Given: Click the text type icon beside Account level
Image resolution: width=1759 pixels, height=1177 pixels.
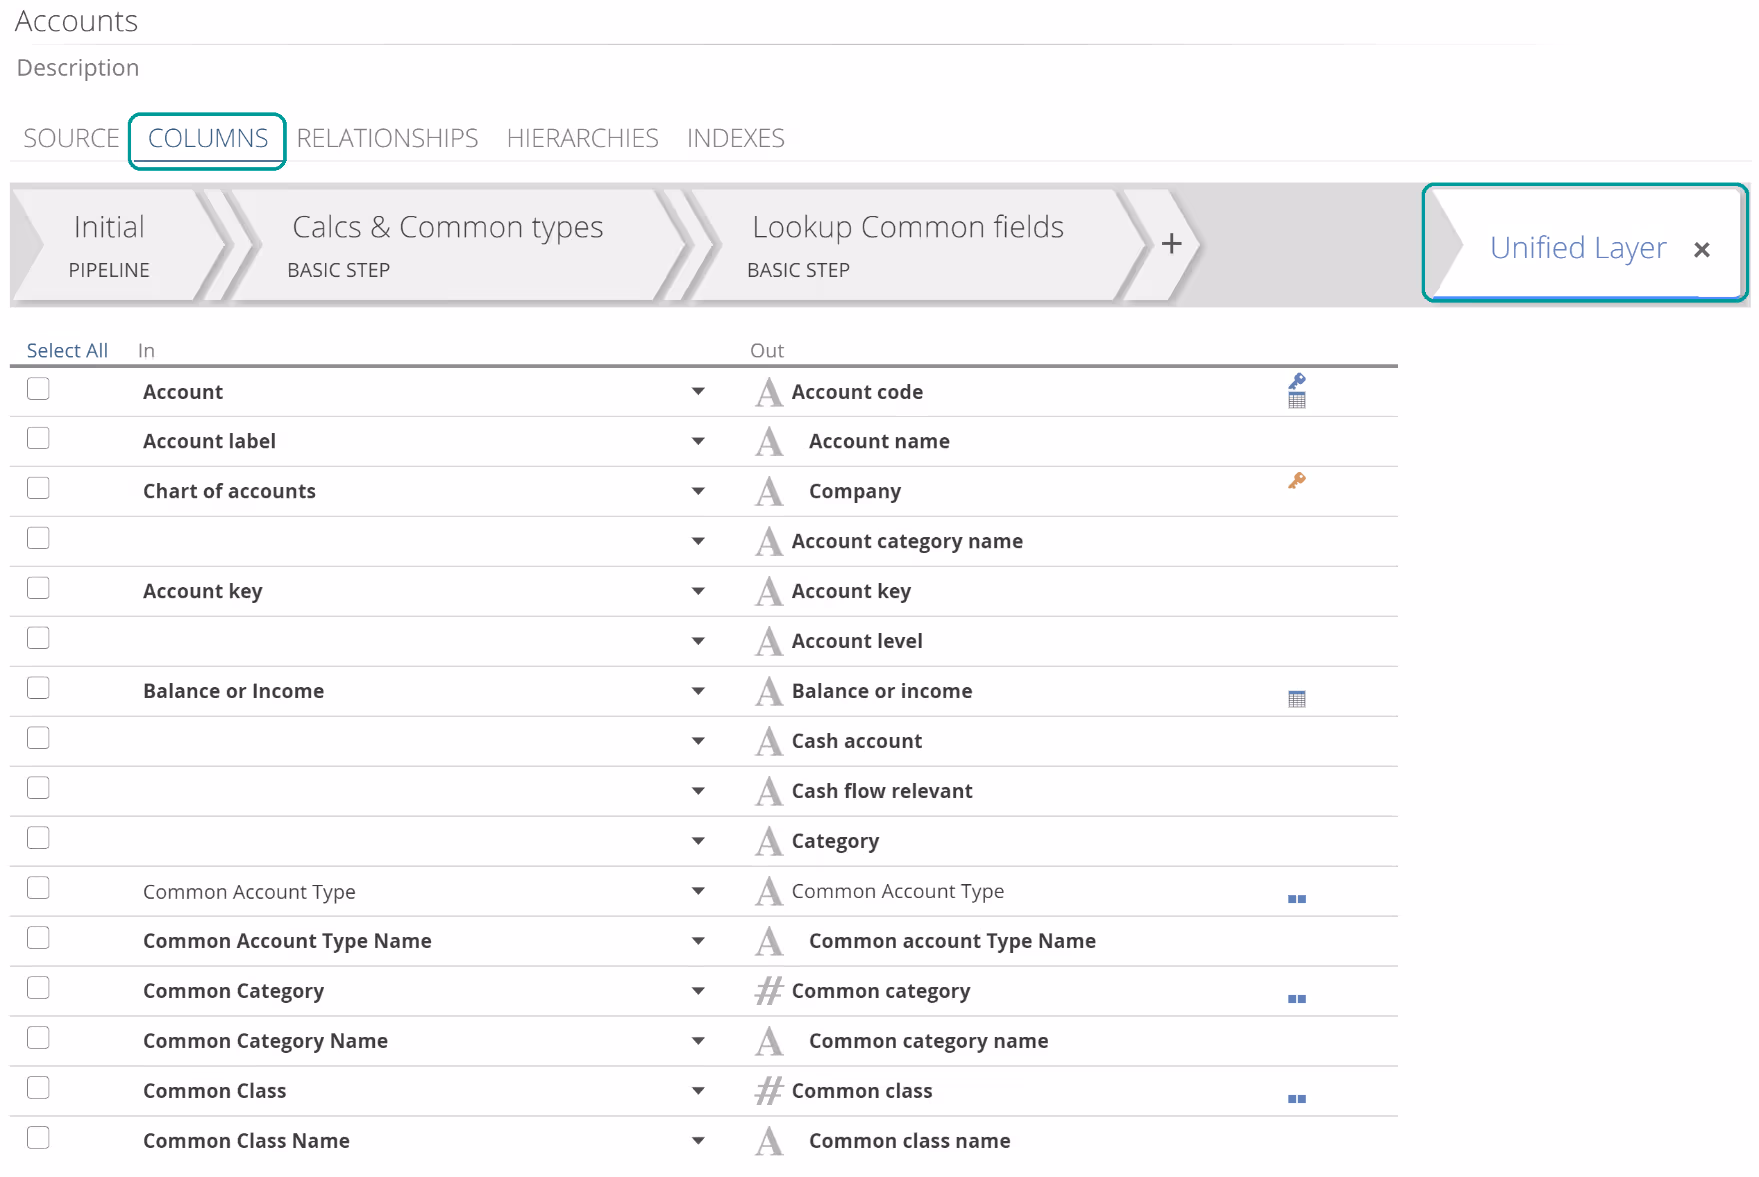Looking at the screenshot, I should tap(769, 641).
